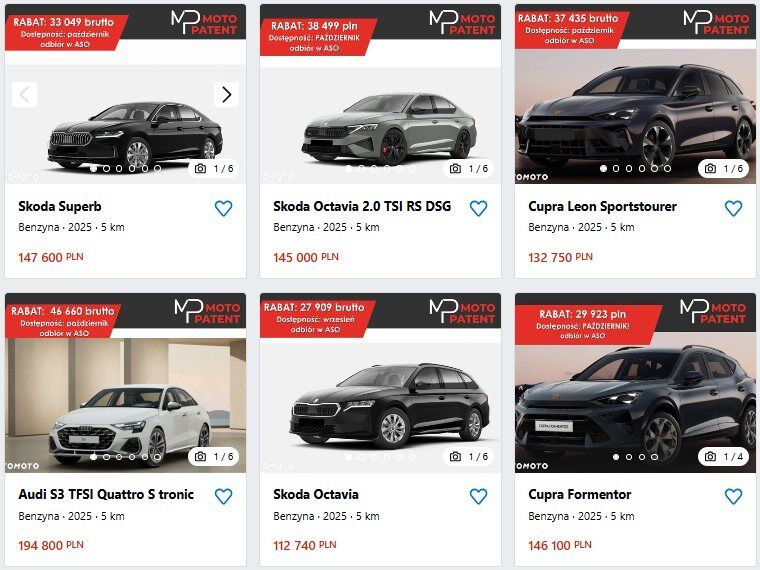Screen dimensions: 760x570
Task: Favorite the Cupra Leon Sportstourer heart
Action: pos(733,208)
